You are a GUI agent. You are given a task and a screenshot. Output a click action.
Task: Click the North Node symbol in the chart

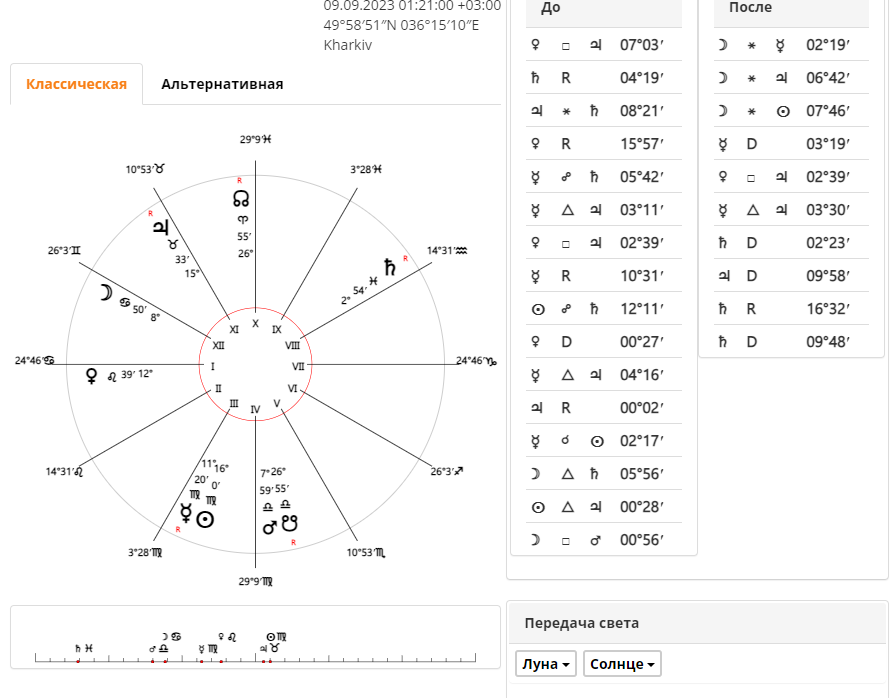click(241, 199)
